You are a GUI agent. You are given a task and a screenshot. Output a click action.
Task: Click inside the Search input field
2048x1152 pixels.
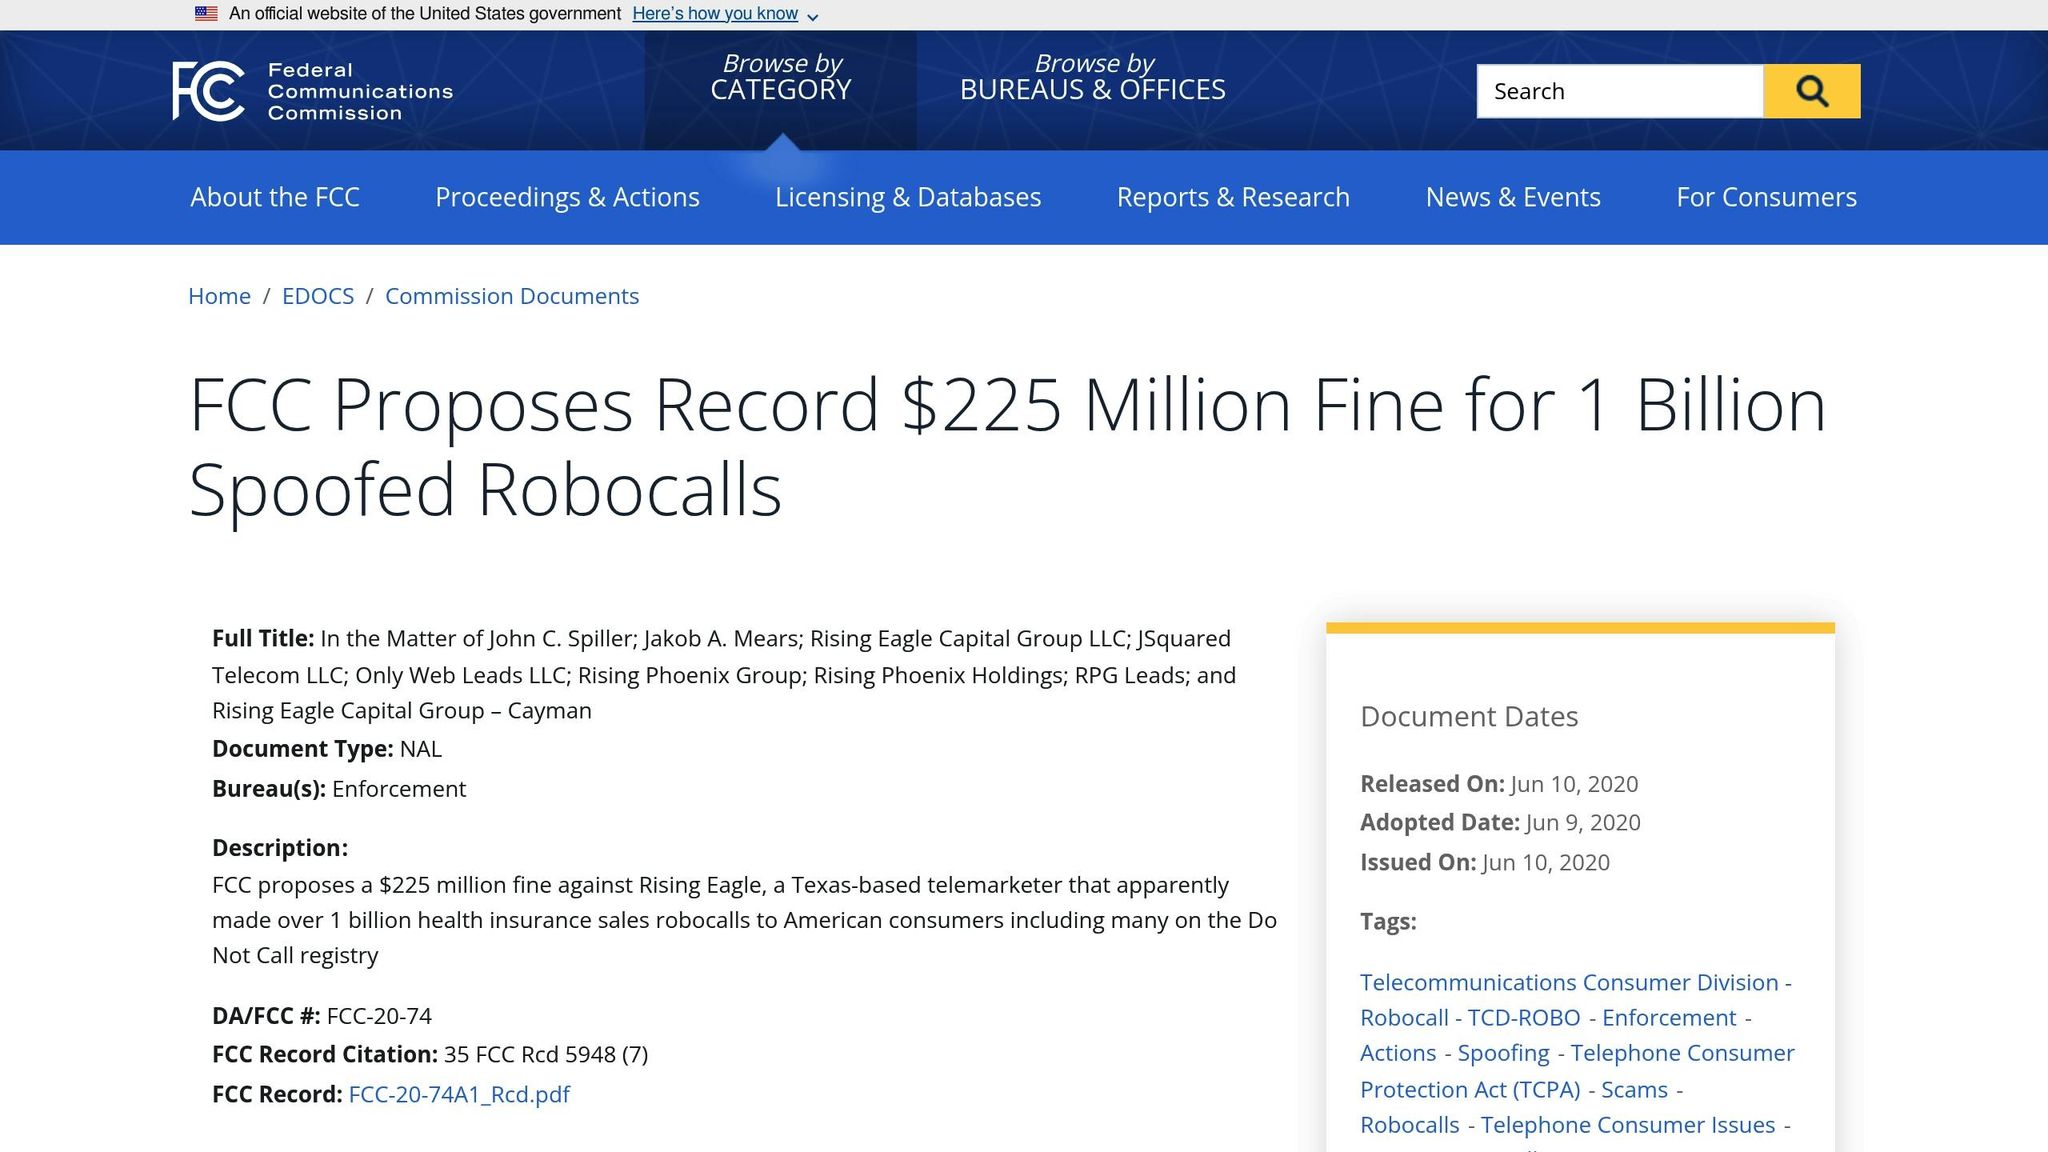1620,91
